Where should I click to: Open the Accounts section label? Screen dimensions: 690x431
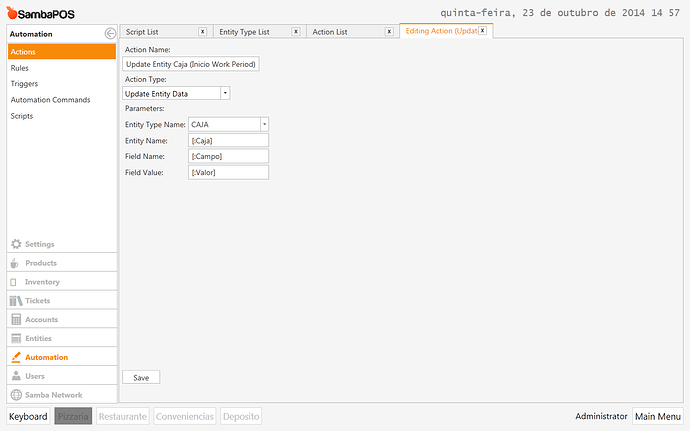pyautogui.click(x=41, y=320)
